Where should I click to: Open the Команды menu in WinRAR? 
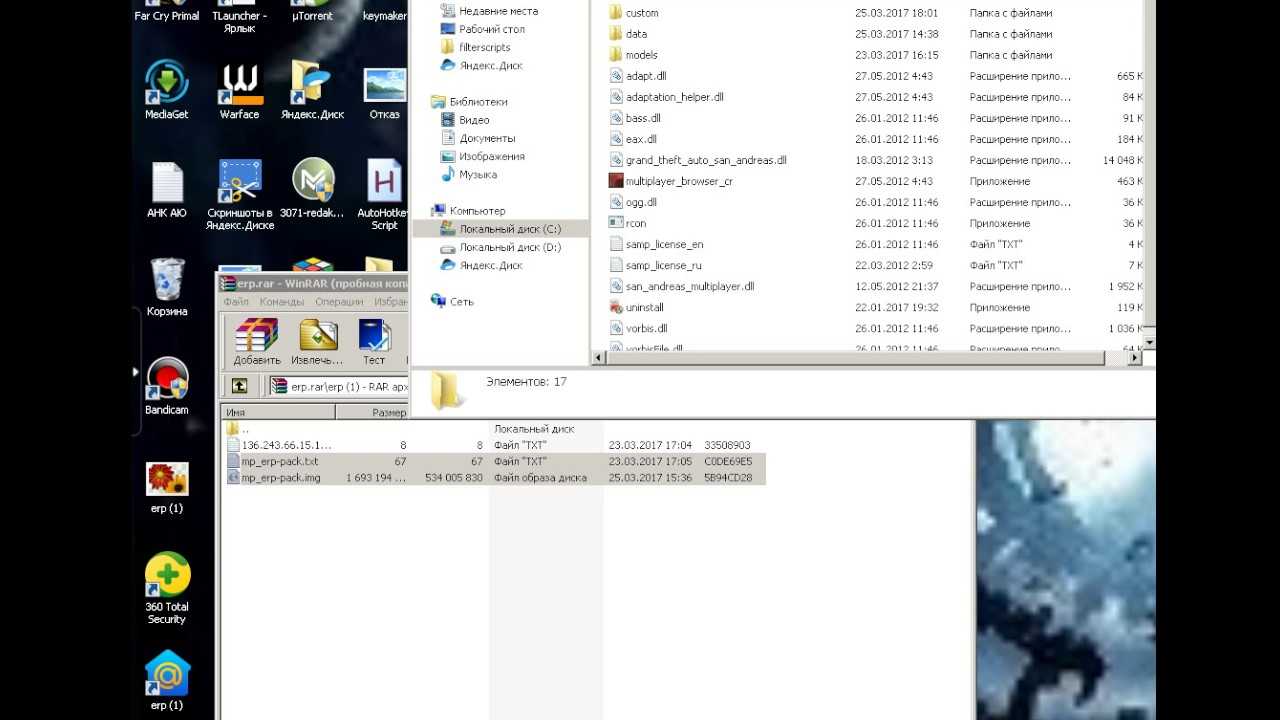coord(281,302)
